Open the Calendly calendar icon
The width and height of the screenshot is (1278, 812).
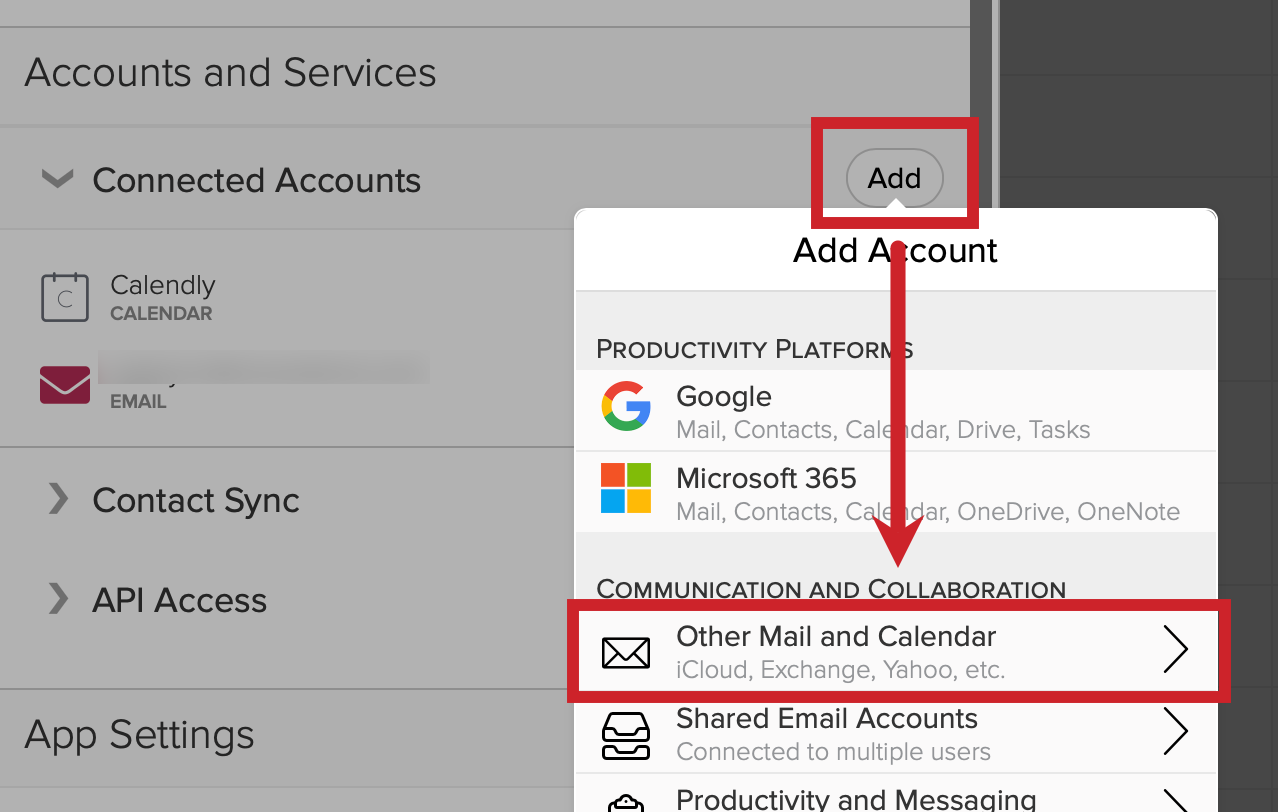[65, 297]
